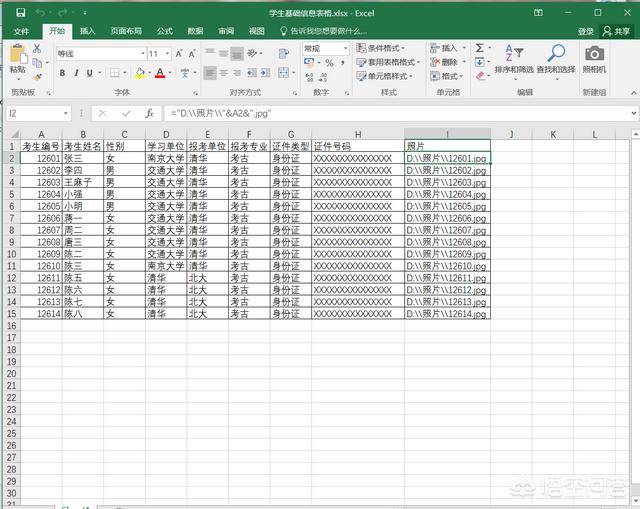Open font color dropdown arrow
The width and height of the screenshot is (640, 509).
[x=170, y=73]
